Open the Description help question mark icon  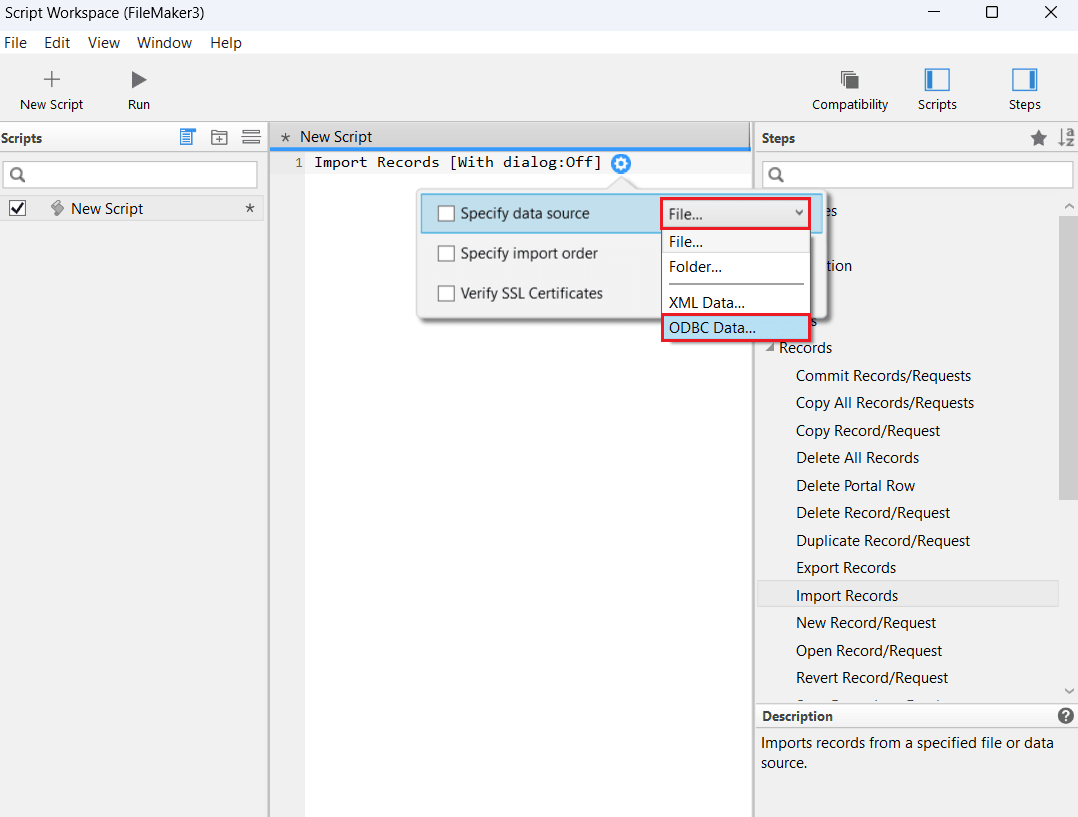[1065, 716]
